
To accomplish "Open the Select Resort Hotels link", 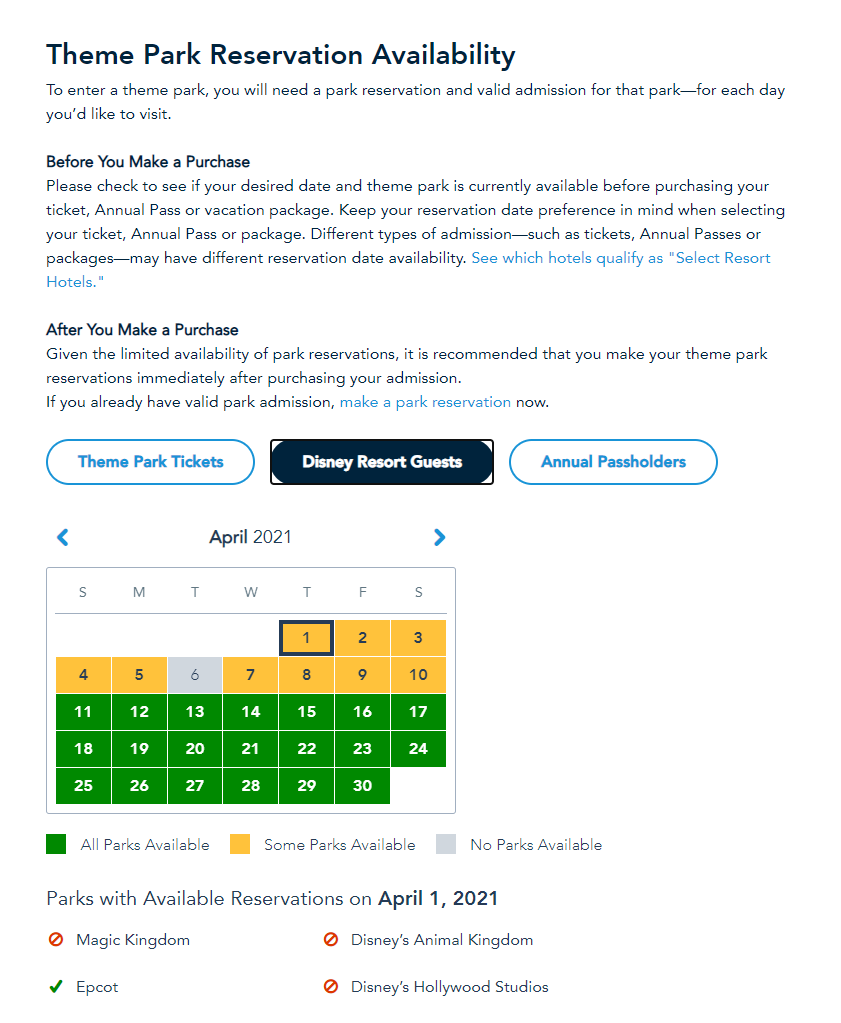I will [x=620, y=258].
